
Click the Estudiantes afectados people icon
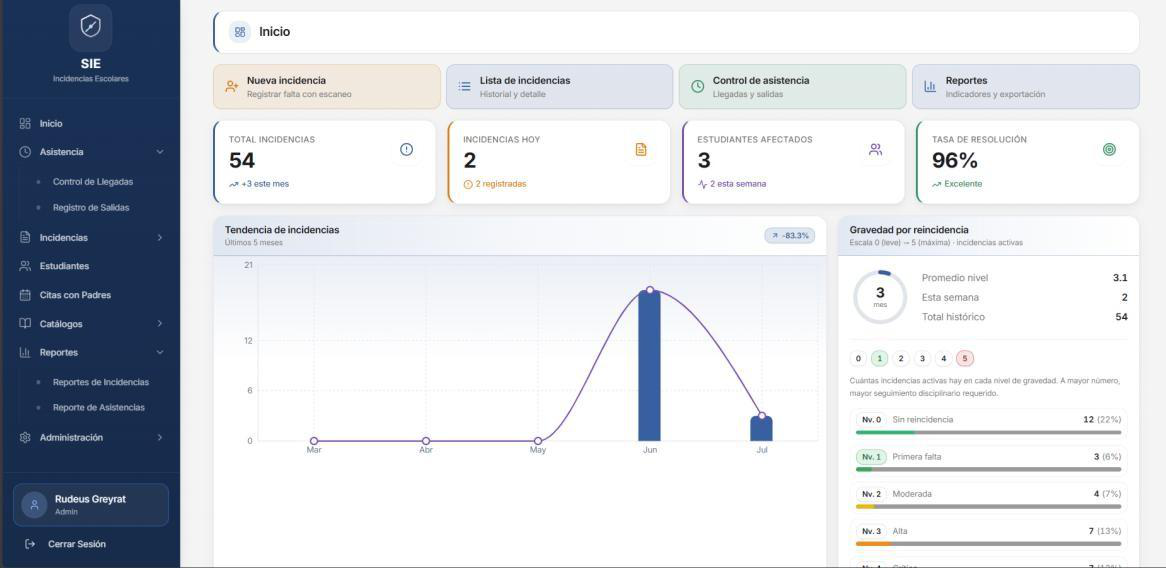click(875, 149)
